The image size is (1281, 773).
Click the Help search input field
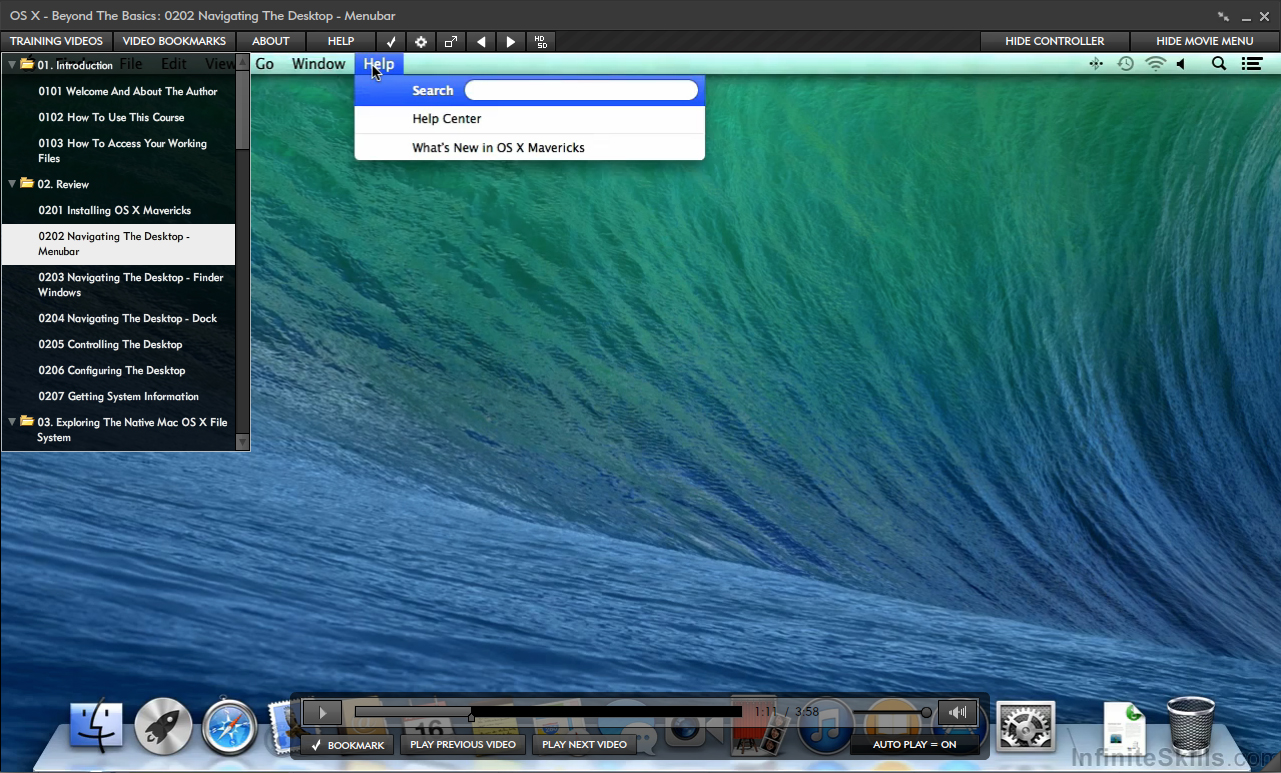pos(581,90)
